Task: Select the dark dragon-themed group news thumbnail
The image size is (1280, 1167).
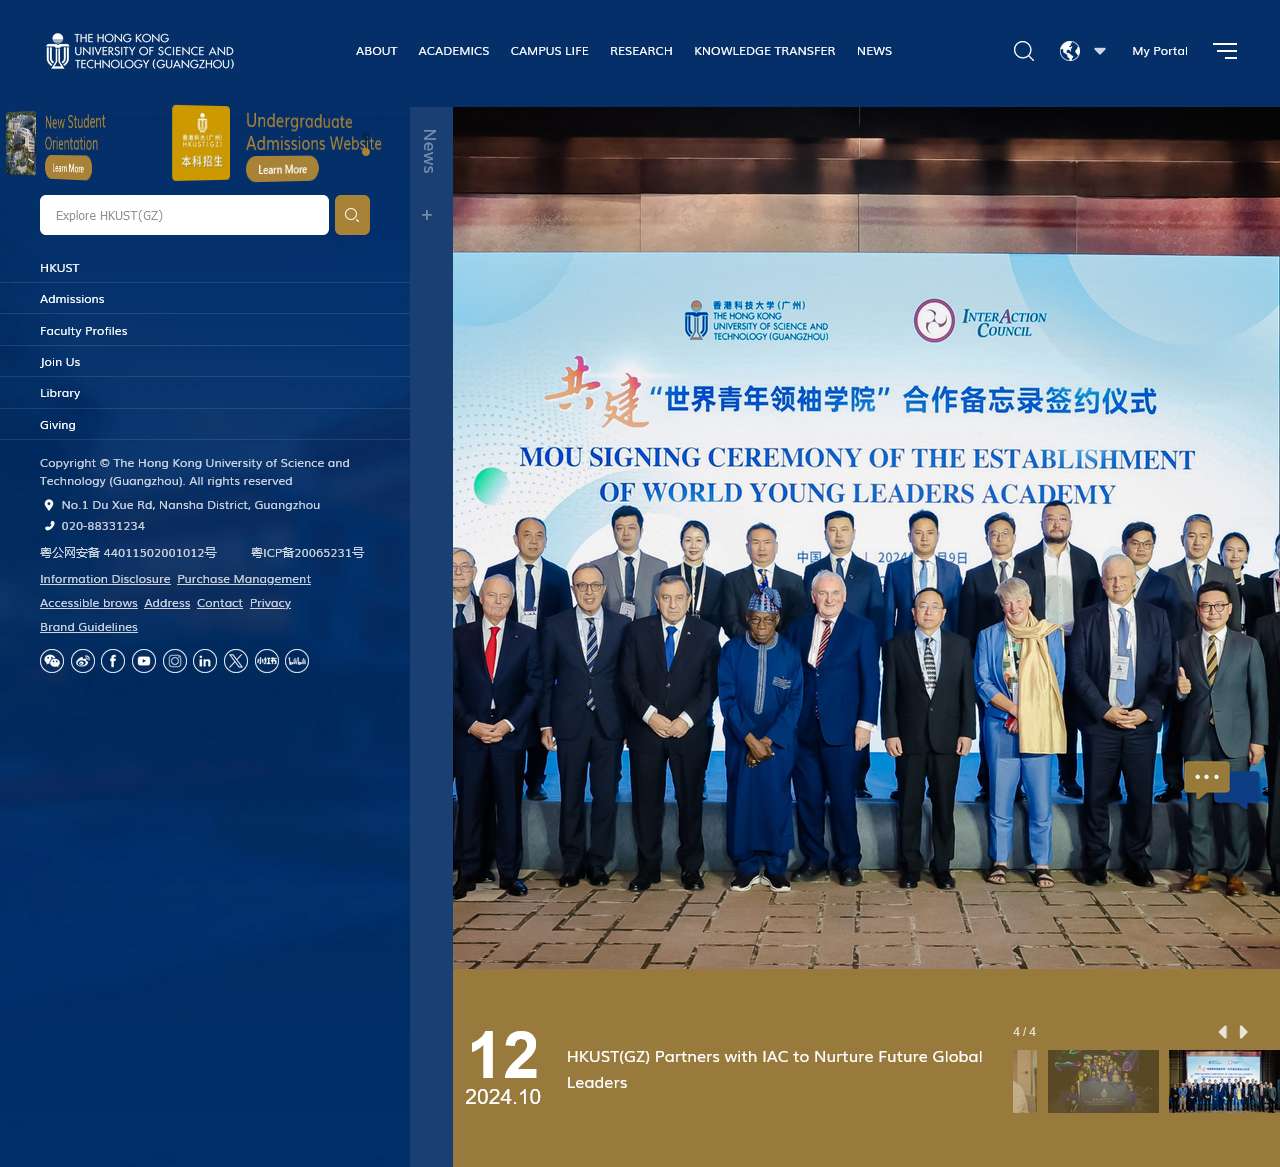Action: [x=1103, y=1081]
